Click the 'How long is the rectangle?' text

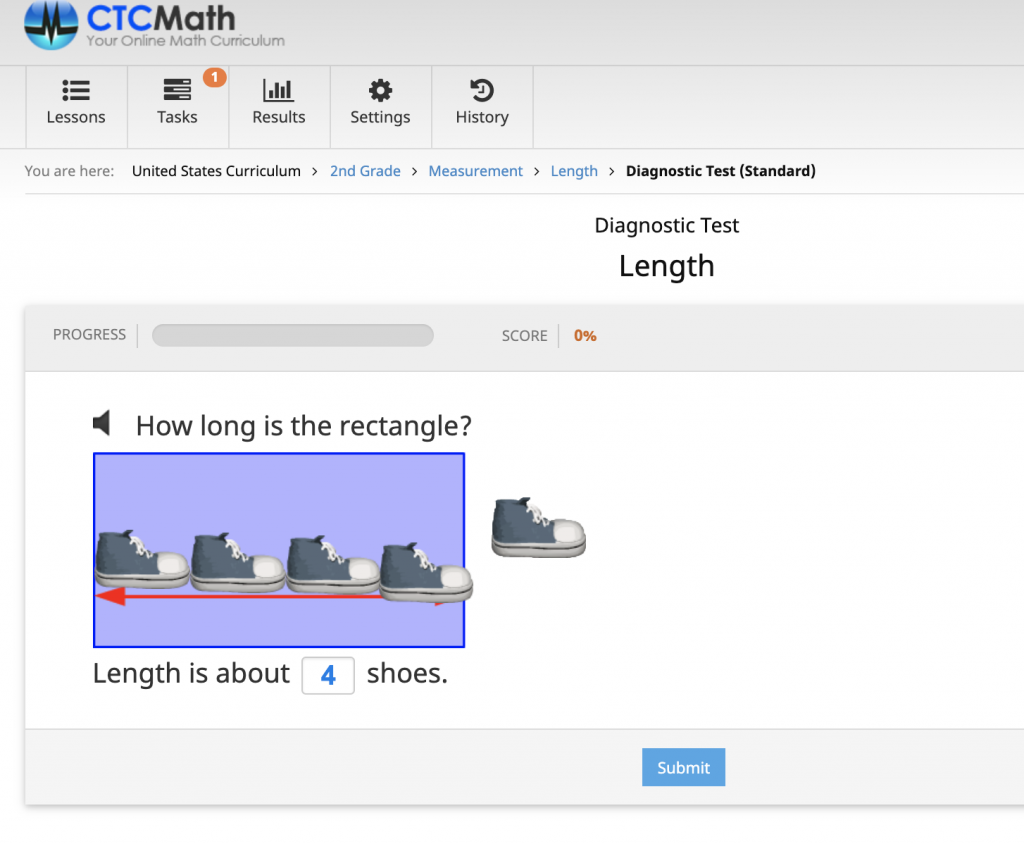tap(304, 426)
